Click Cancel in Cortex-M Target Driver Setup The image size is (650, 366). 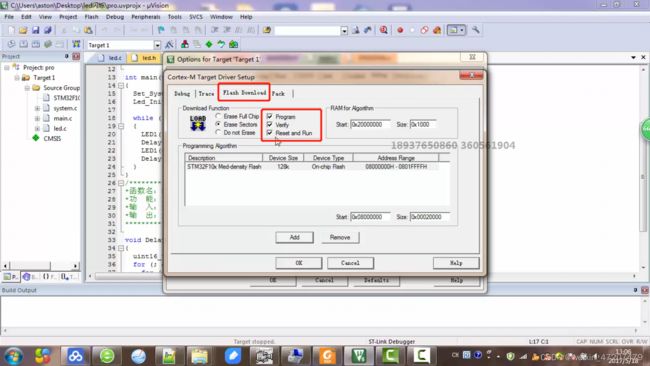point(350,263)
